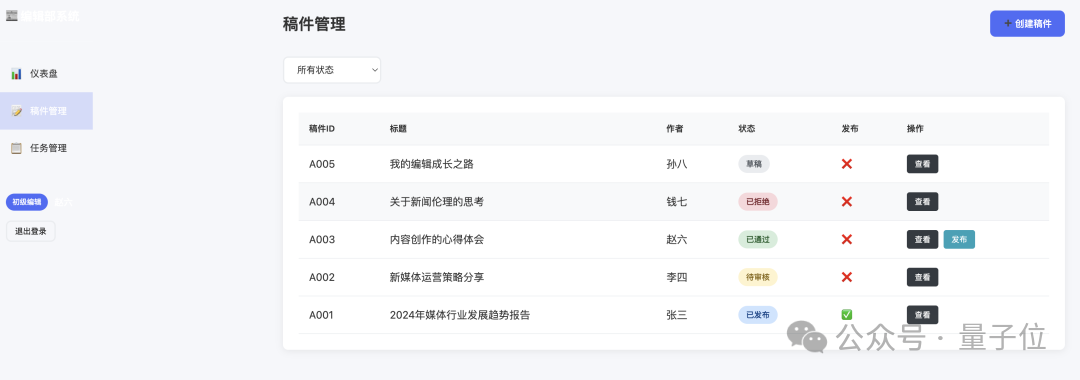Click the manuscript ID A003

point(322,240)
